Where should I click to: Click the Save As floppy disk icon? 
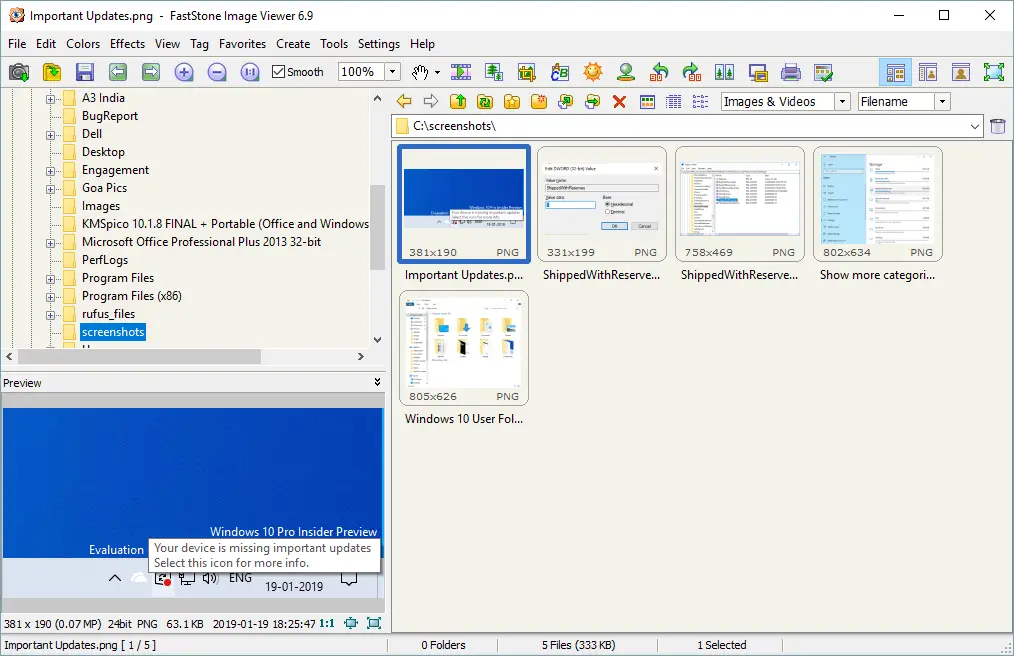85,72
